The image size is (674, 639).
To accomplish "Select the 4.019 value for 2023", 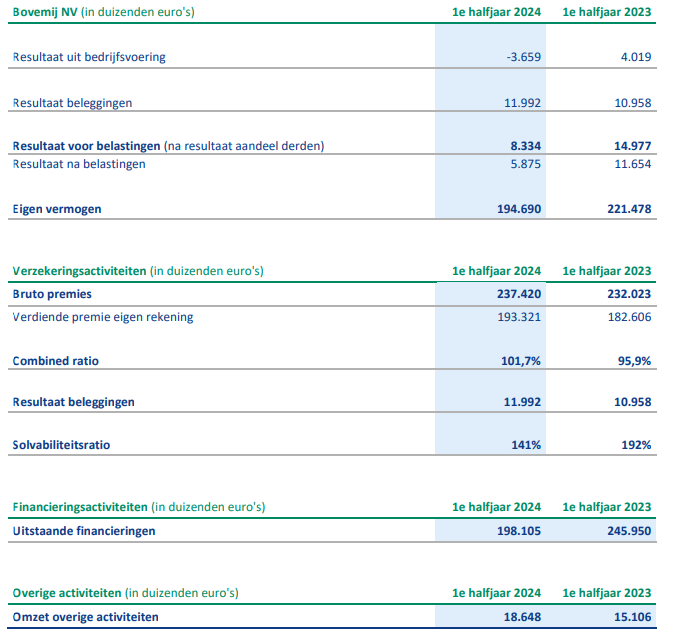I will click(635, 57).
